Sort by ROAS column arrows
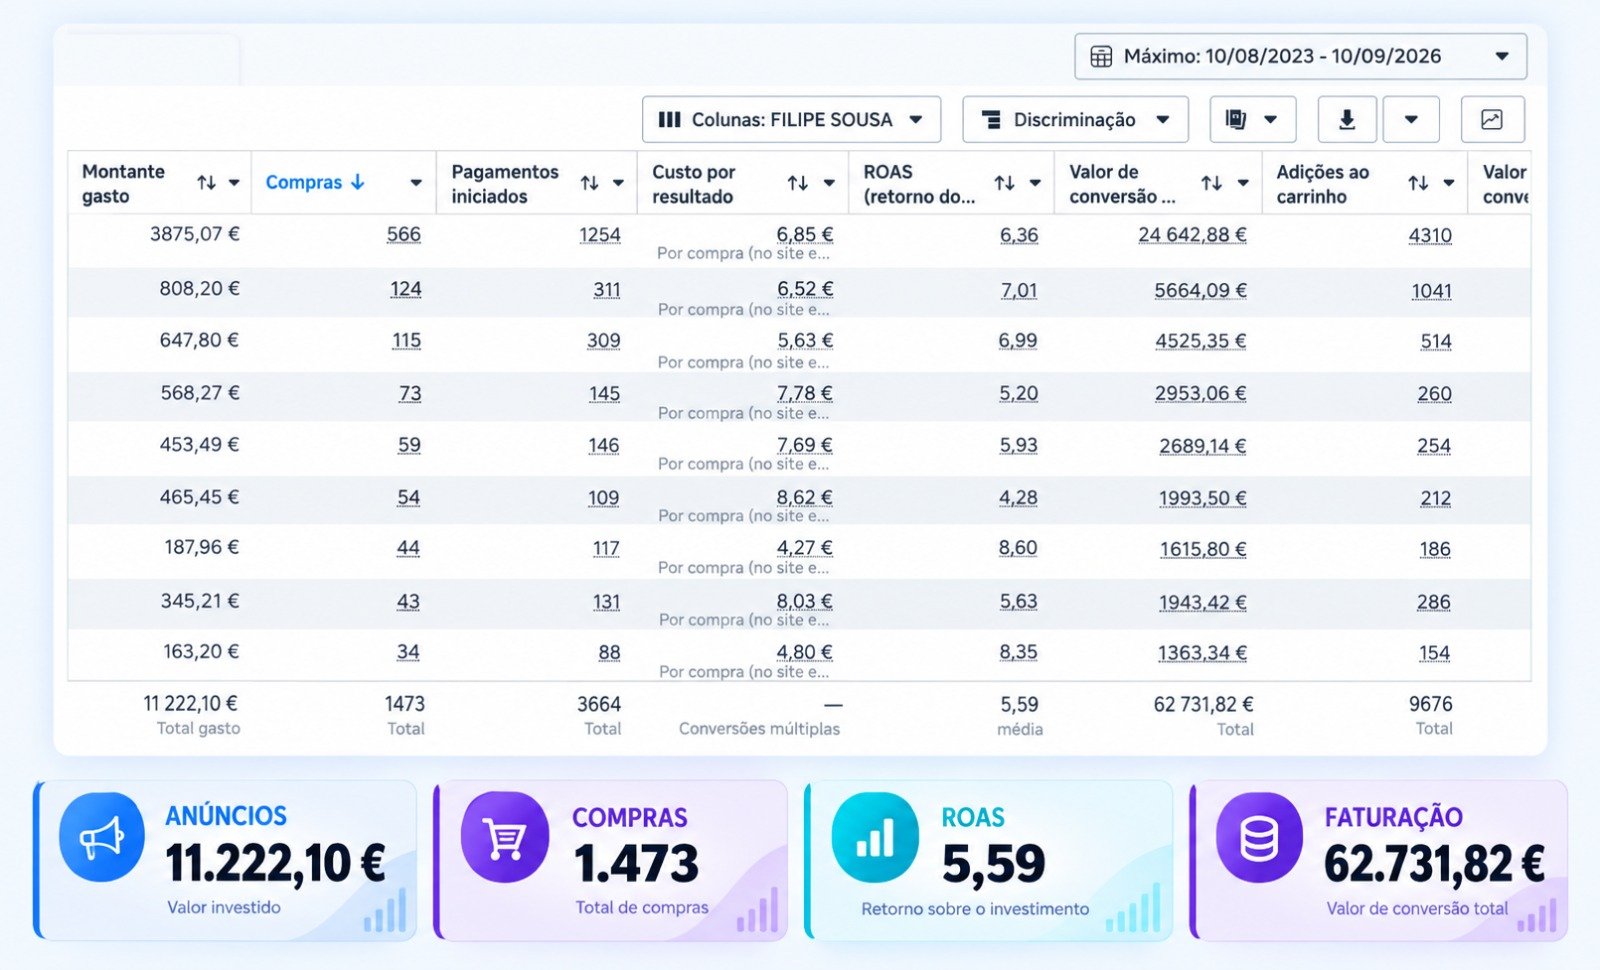This screenshot has height=970, width=1600. (1005, 182)
